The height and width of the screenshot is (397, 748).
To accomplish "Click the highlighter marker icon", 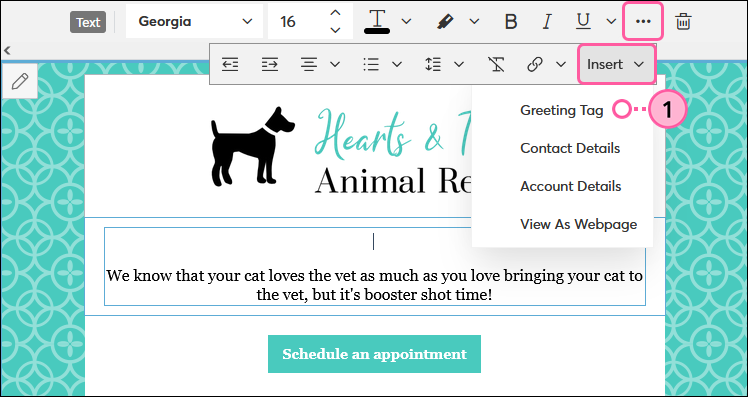I will pos(445,21).
